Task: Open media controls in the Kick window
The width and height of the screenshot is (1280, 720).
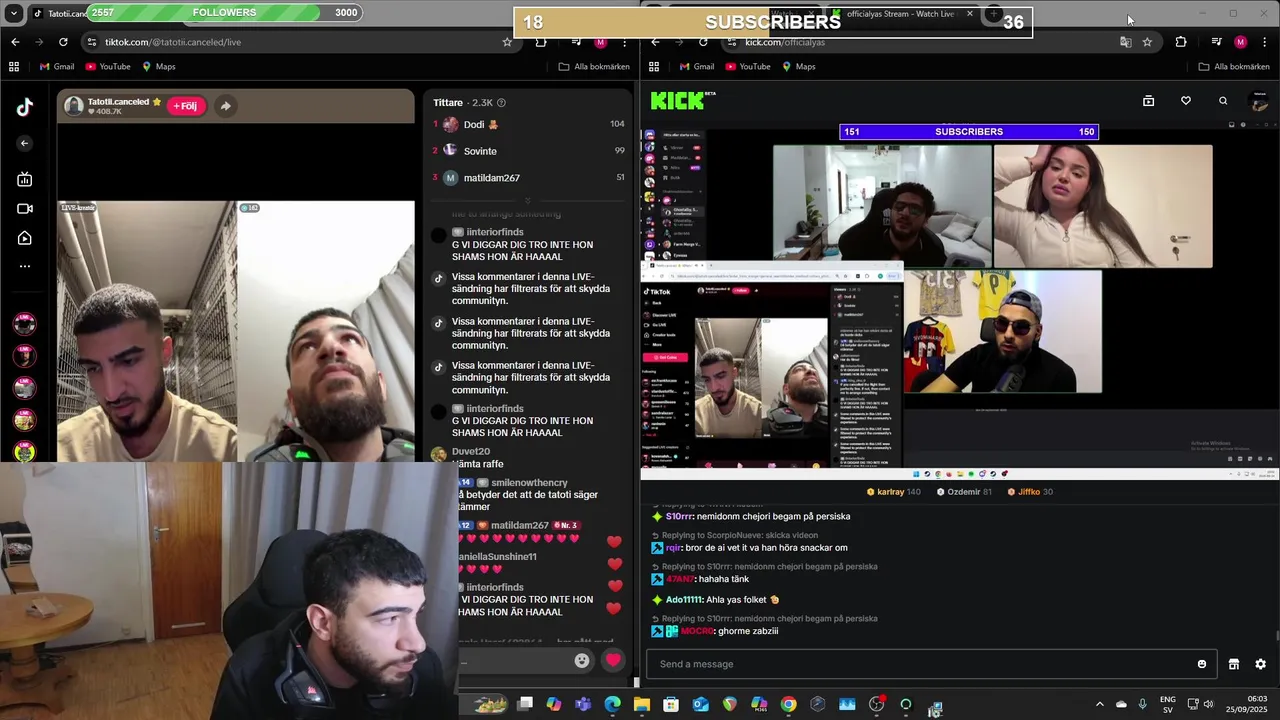Action: coord(1216,42)
